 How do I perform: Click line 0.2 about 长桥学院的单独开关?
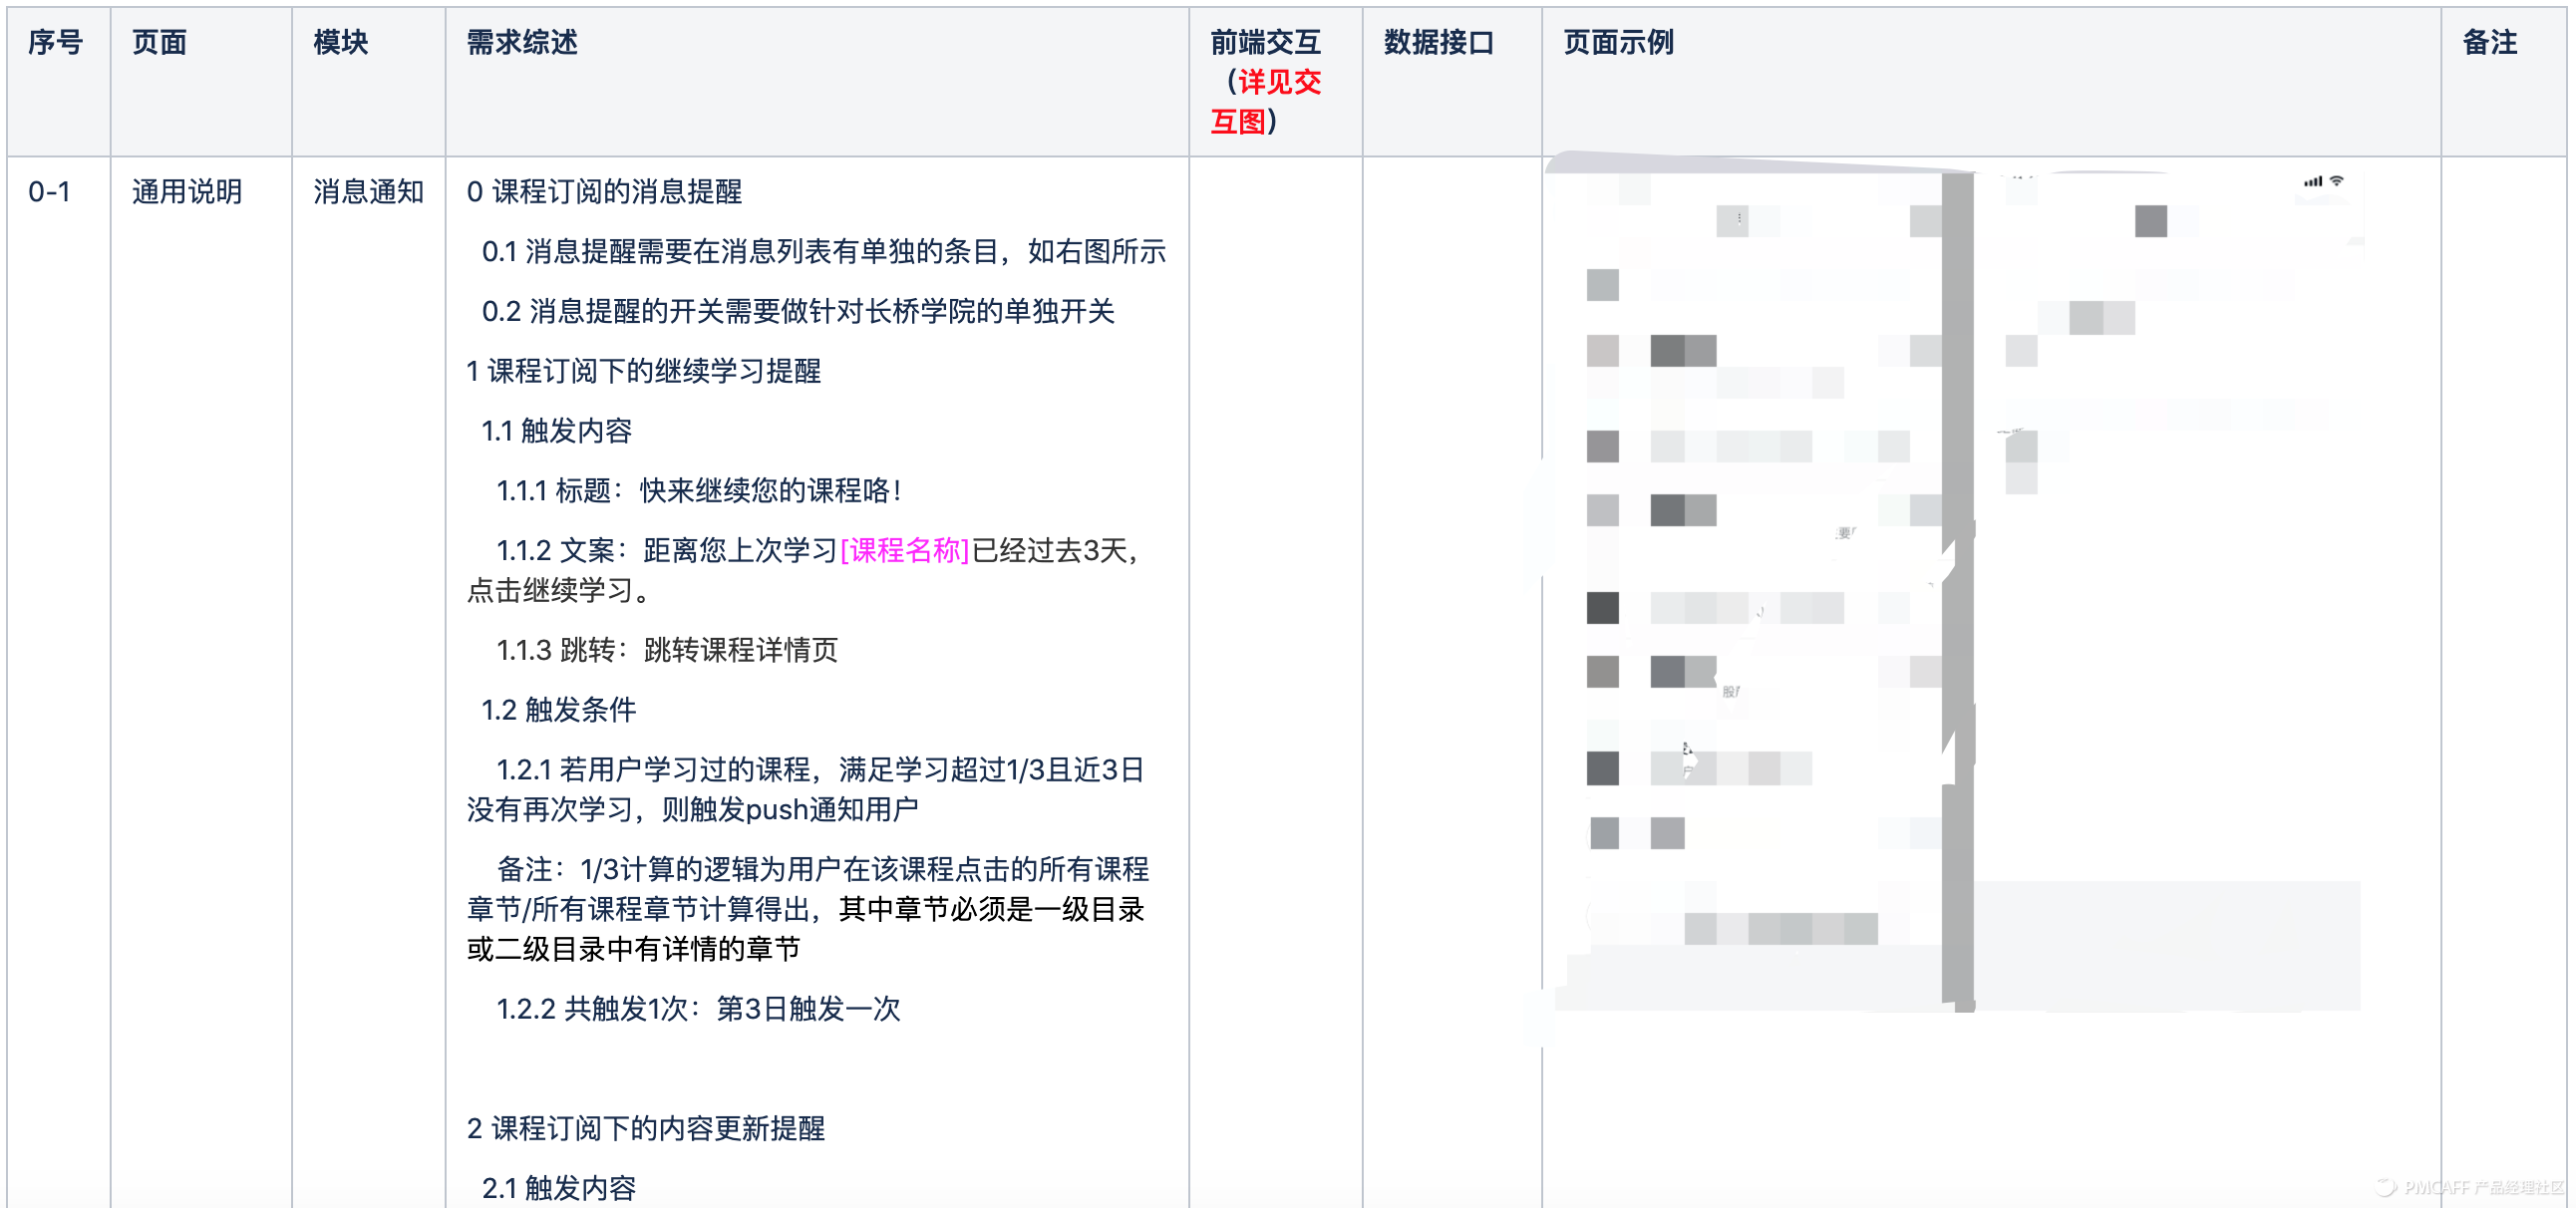click(798, 312)
